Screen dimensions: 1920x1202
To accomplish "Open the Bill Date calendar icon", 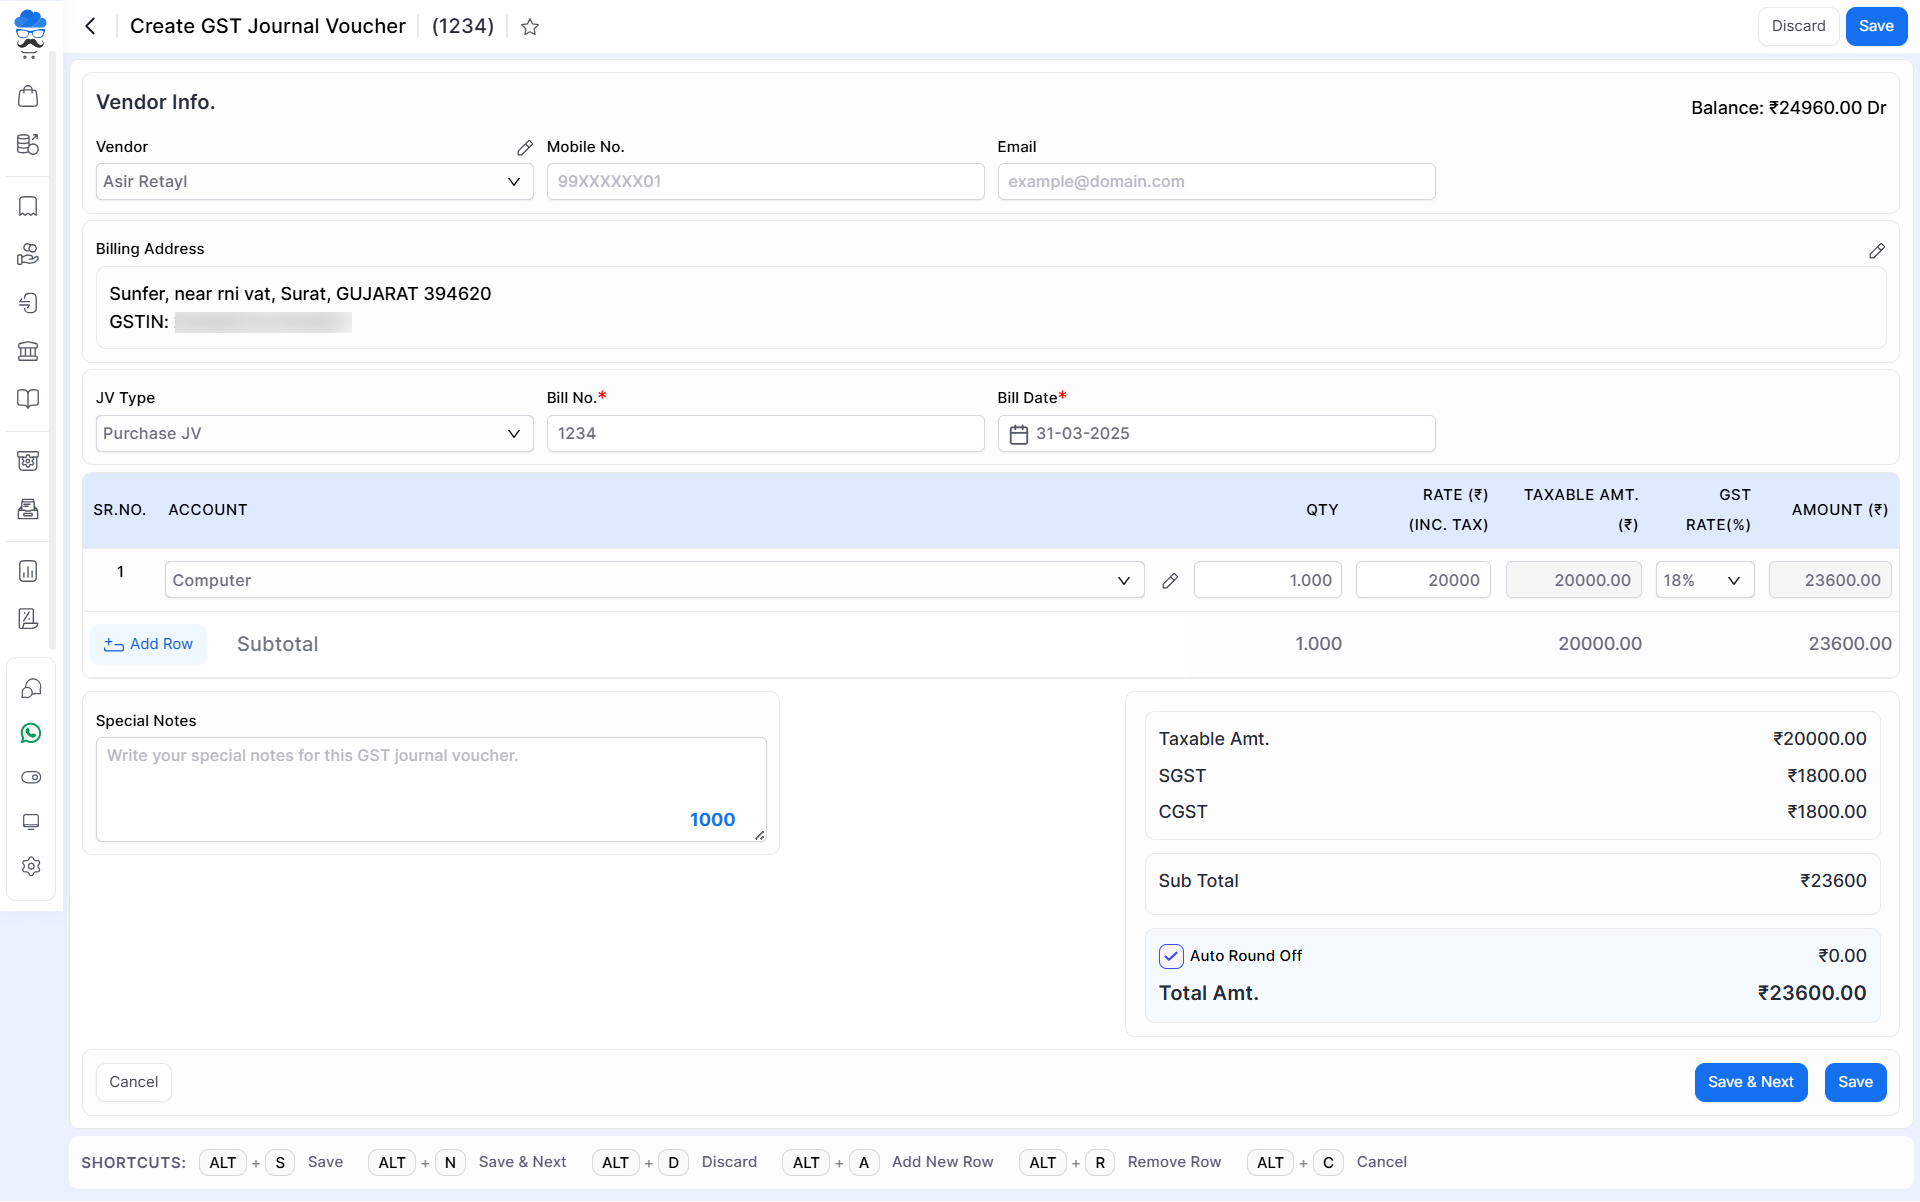I will tap(1019, 434).
